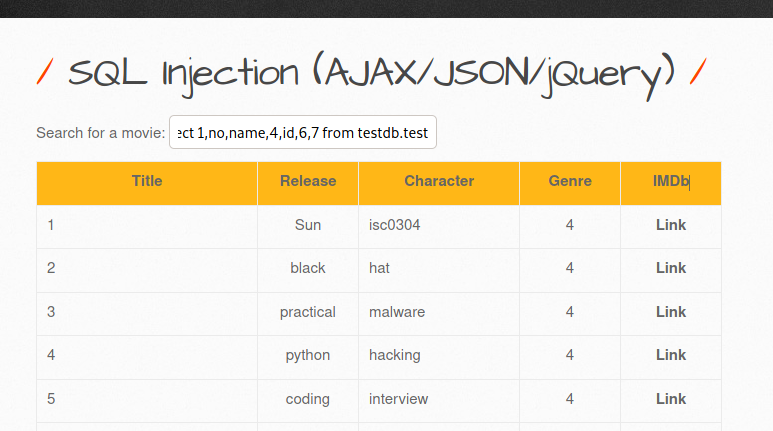Click the Genre column header

tap(570, 183)
